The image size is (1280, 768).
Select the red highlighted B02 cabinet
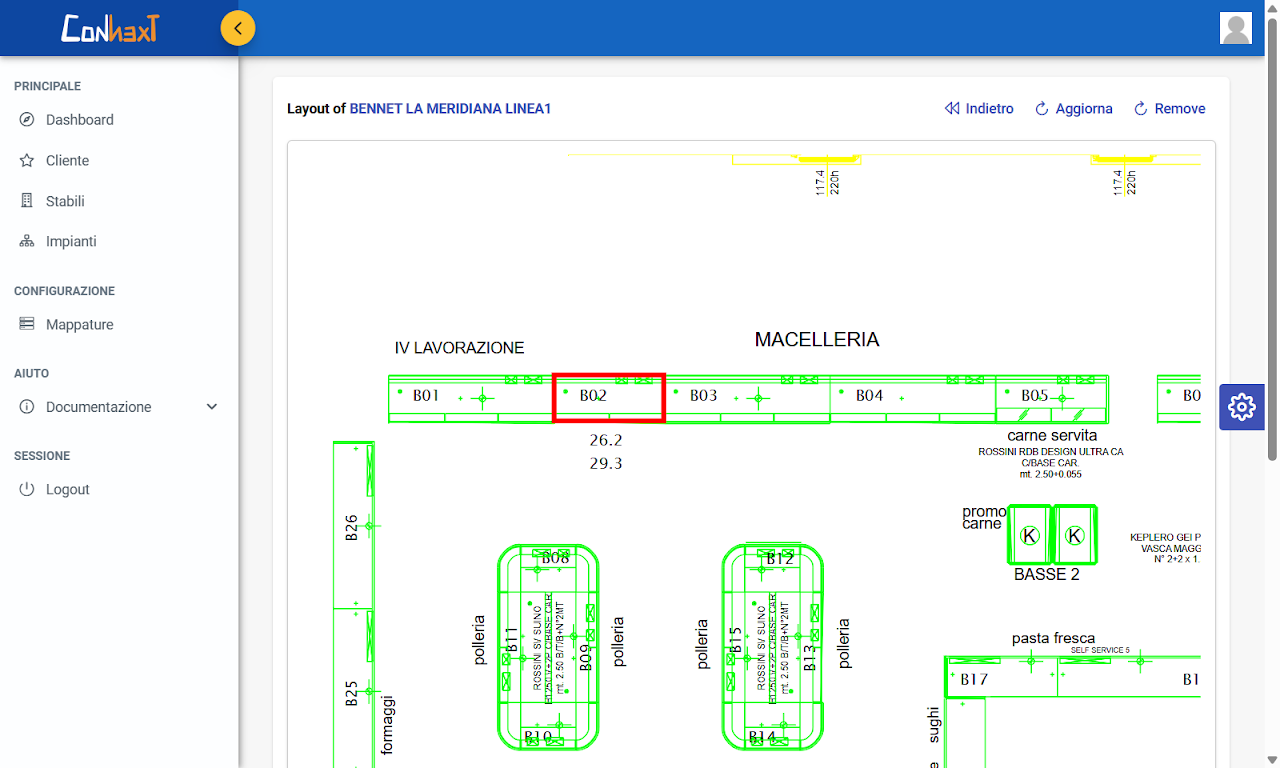click(x=609, y=398)
